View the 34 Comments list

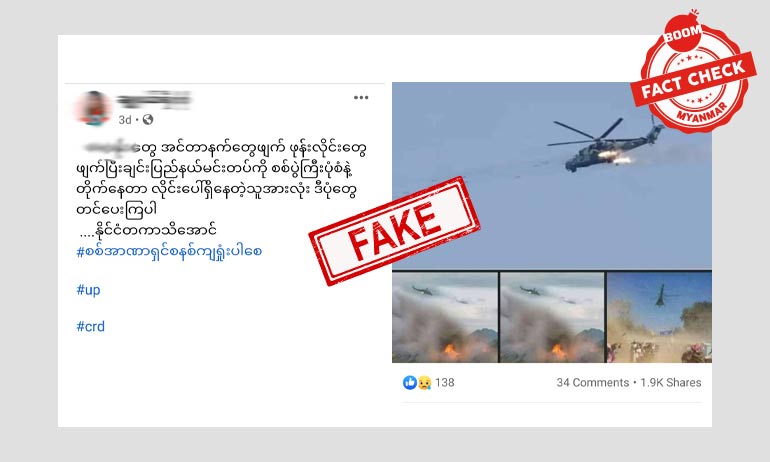pos(593,382)
